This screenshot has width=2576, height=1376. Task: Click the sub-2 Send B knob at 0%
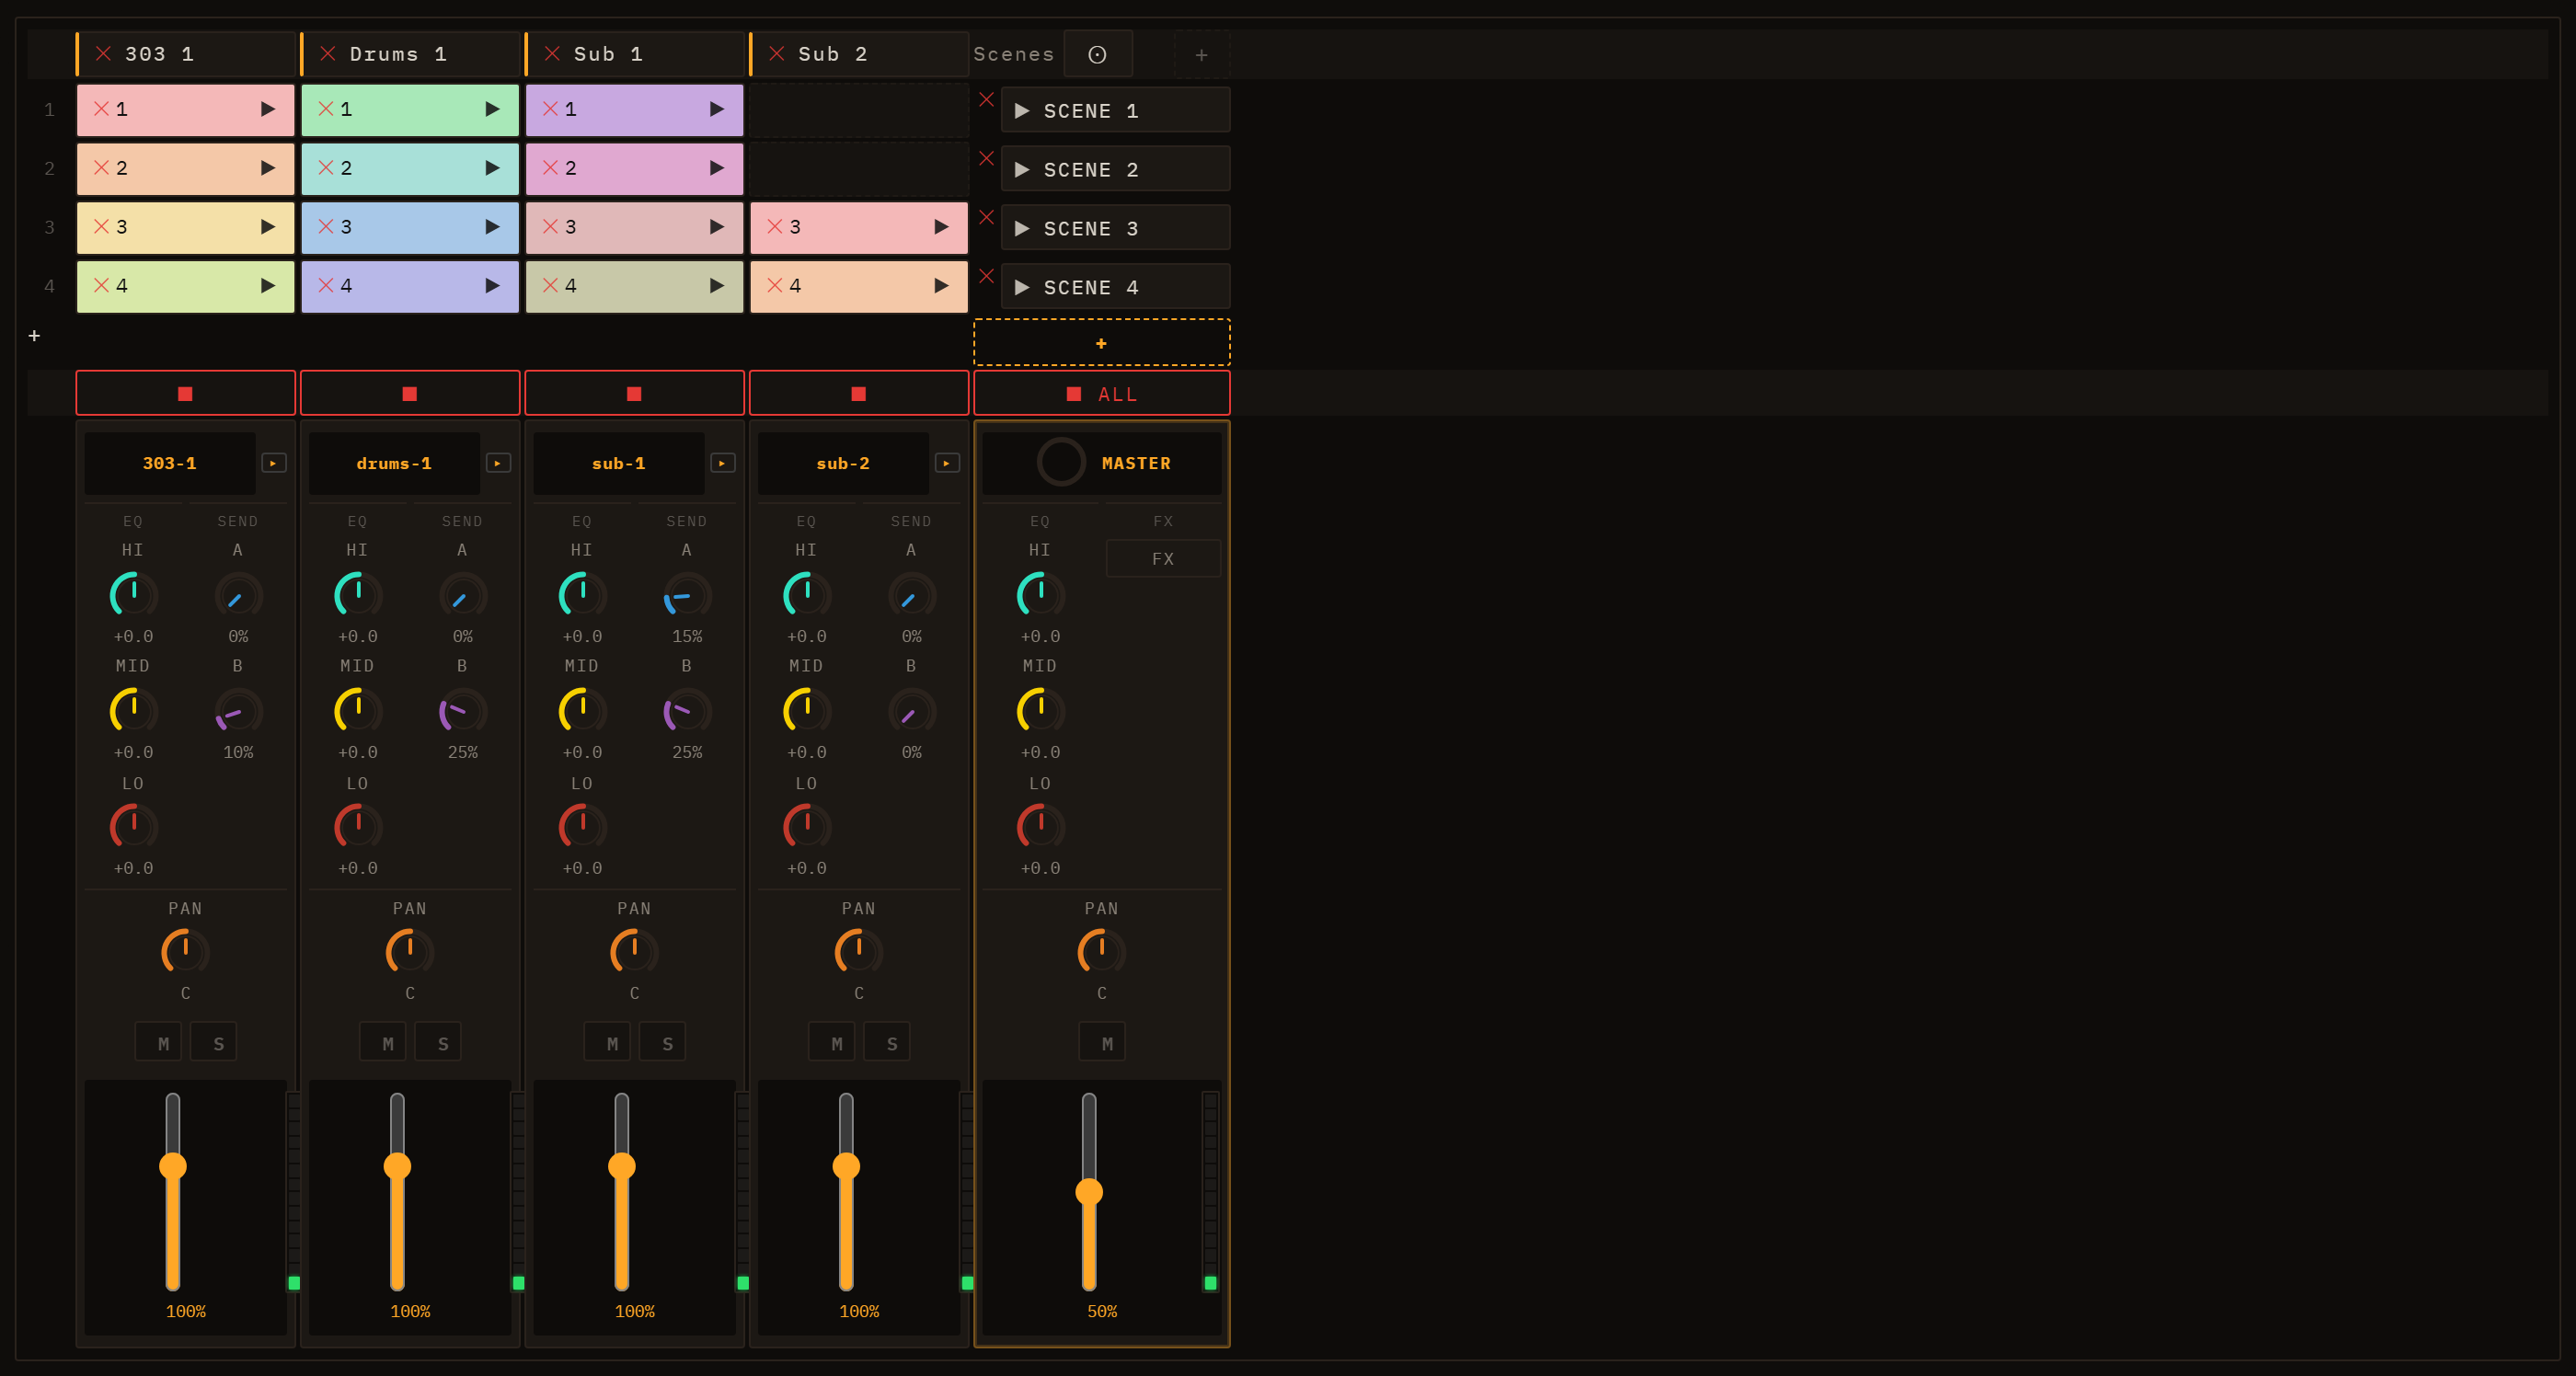point(912,712)
